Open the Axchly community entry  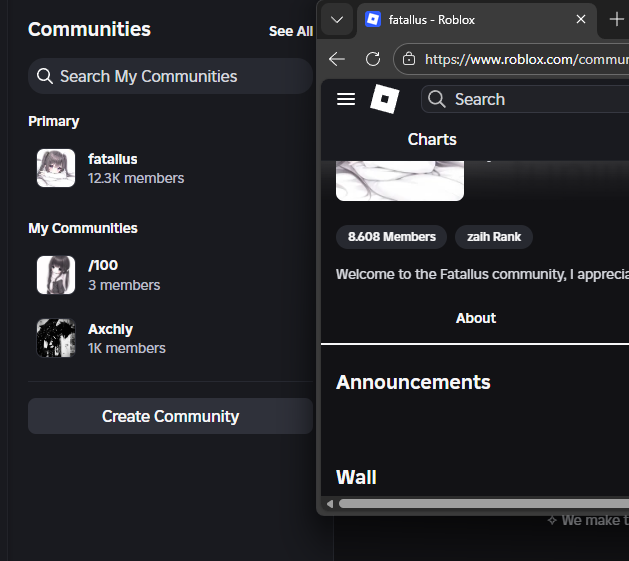[x=170, y=338]
